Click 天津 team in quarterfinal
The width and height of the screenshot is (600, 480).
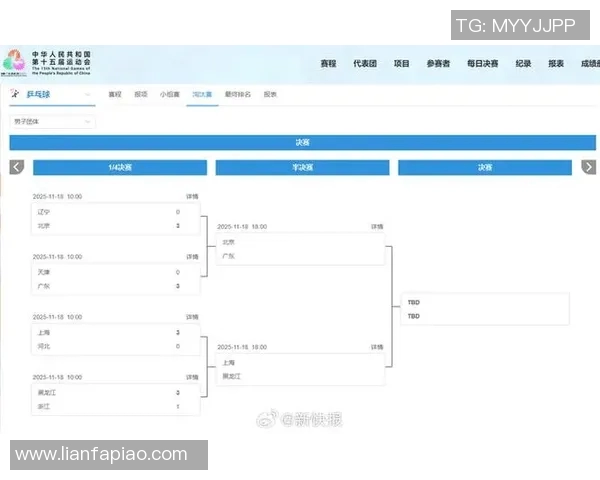pyautogui.click(x=44, y=272)
